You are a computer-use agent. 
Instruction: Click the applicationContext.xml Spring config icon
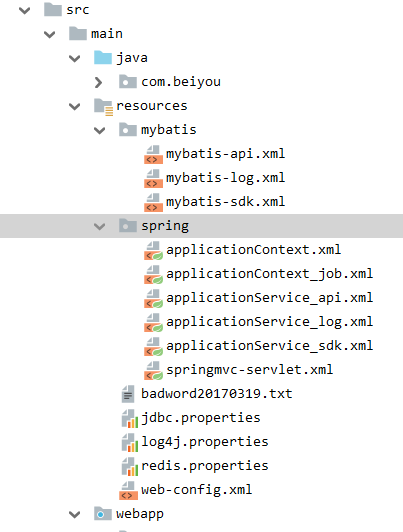(153, 250)
